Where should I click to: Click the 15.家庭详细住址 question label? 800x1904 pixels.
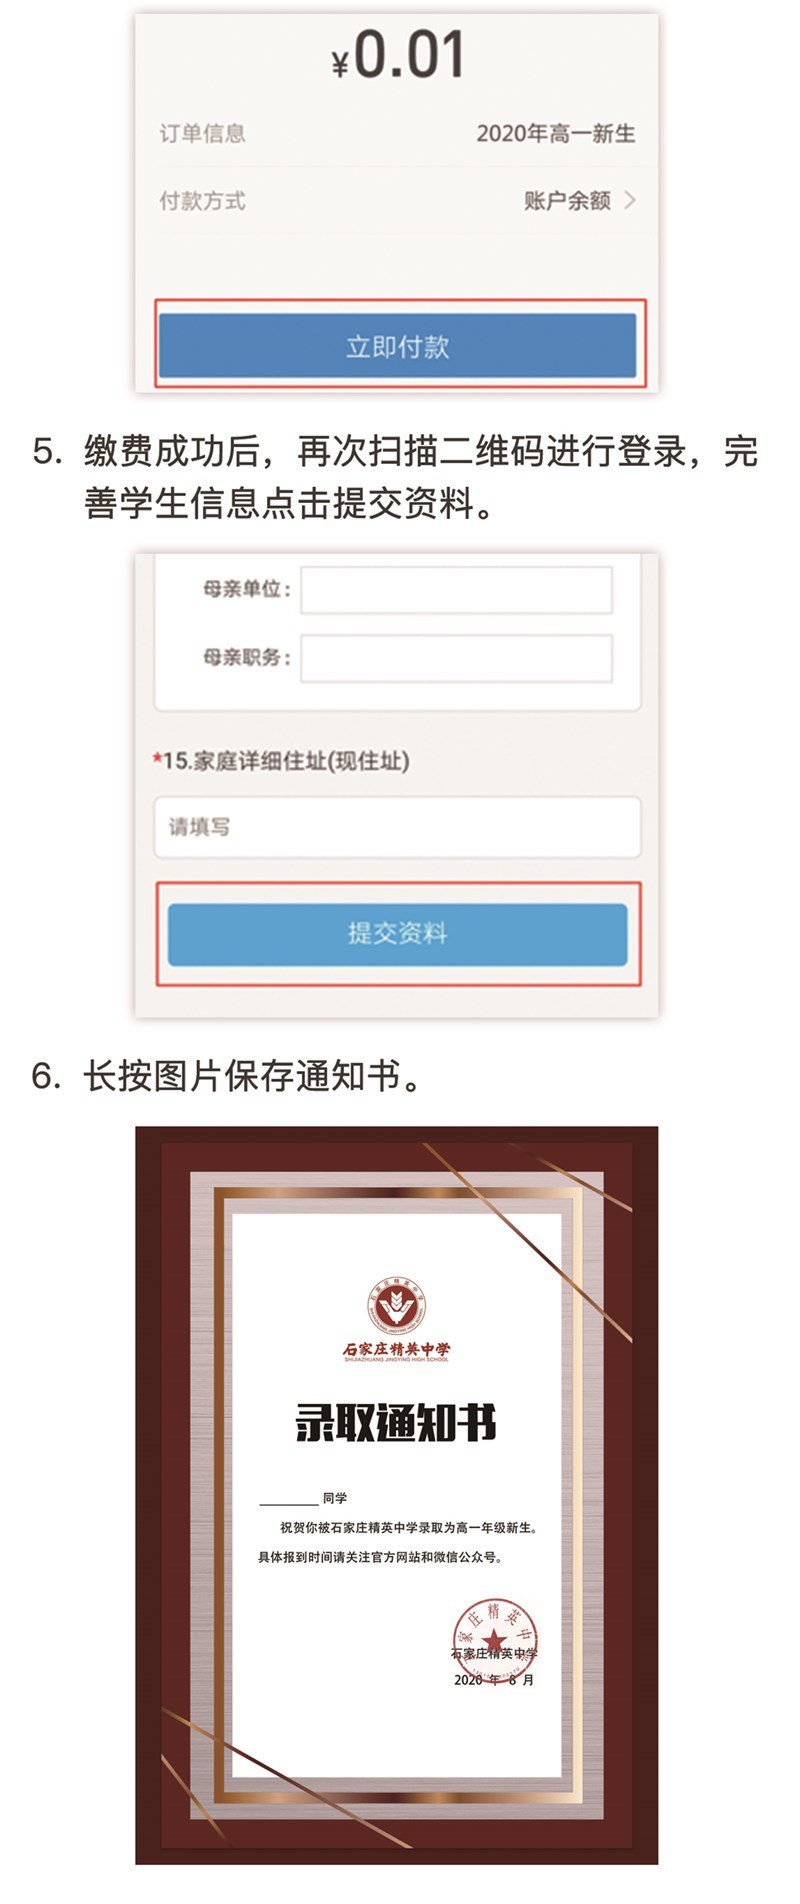pyautogui.click(x=281, y=761)
